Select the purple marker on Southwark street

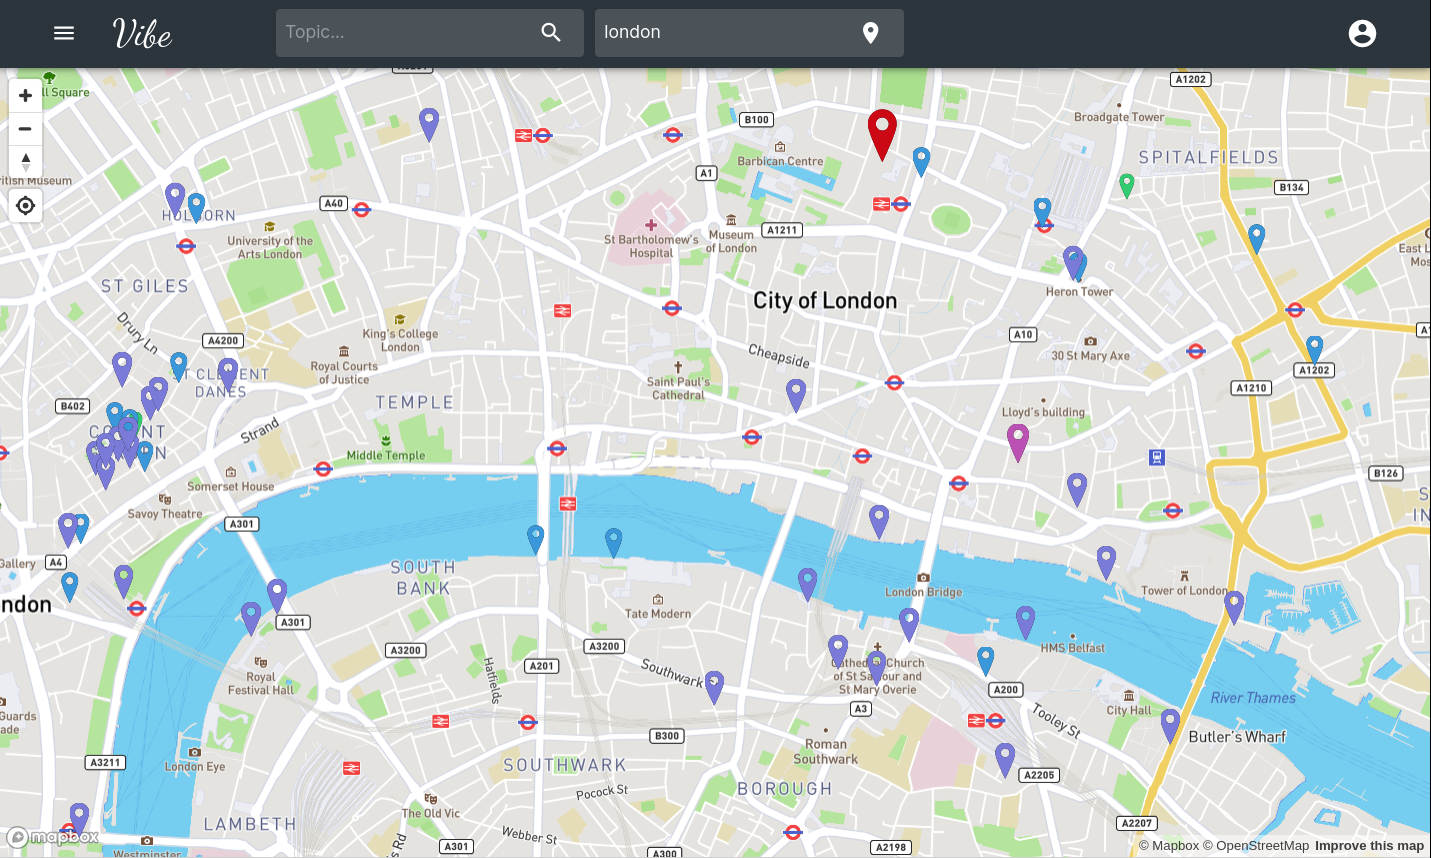714,687
